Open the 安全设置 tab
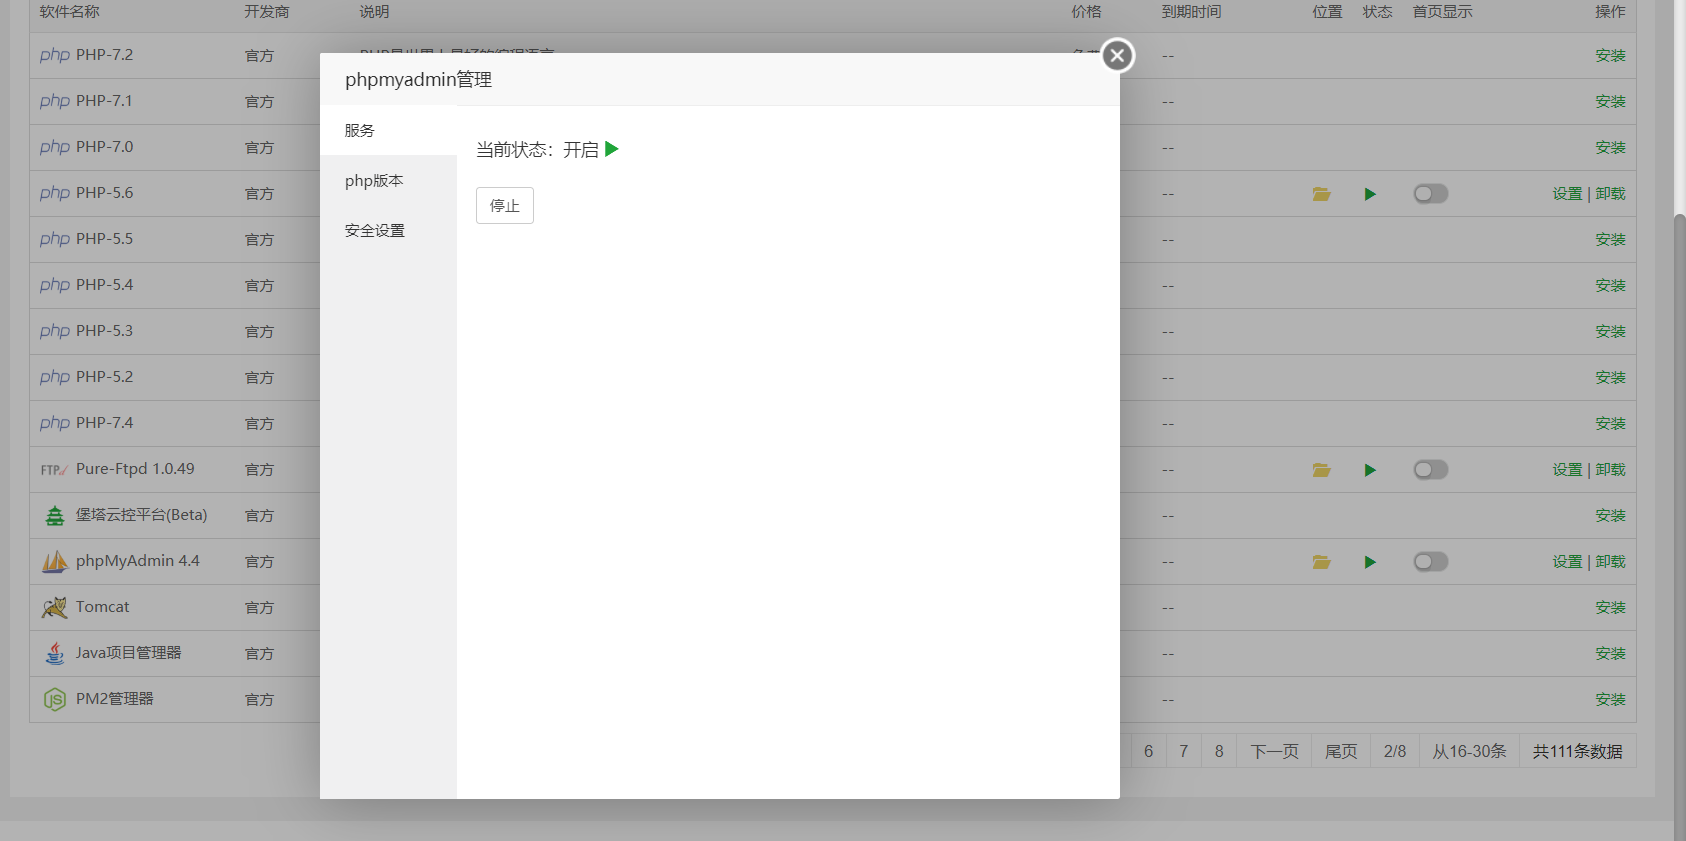This screenshot has width=1686, height=841. coord(388,230)
